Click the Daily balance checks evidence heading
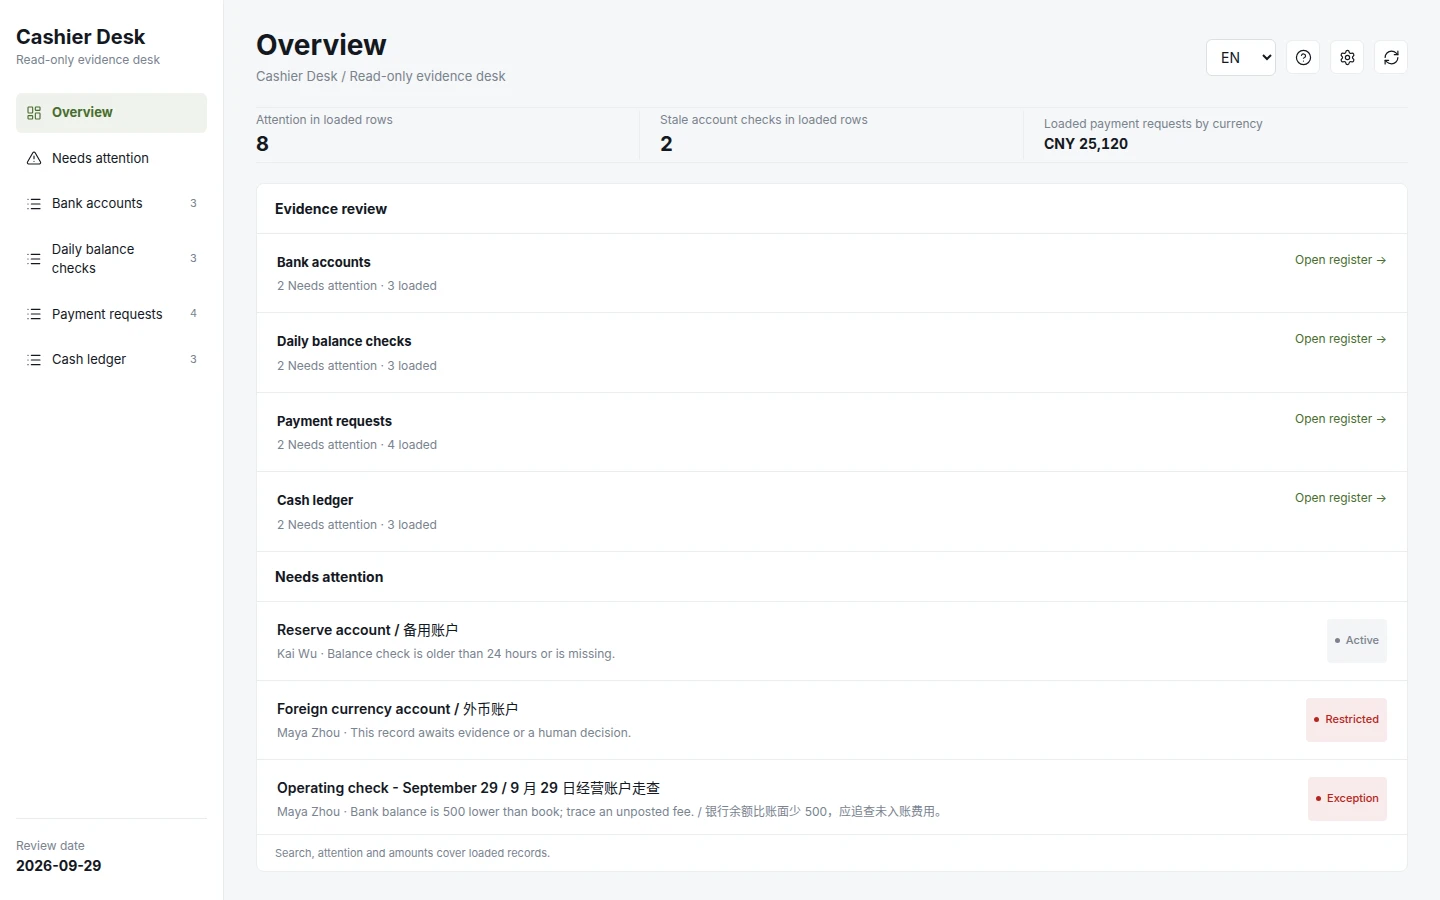 (x=344, y=341)
